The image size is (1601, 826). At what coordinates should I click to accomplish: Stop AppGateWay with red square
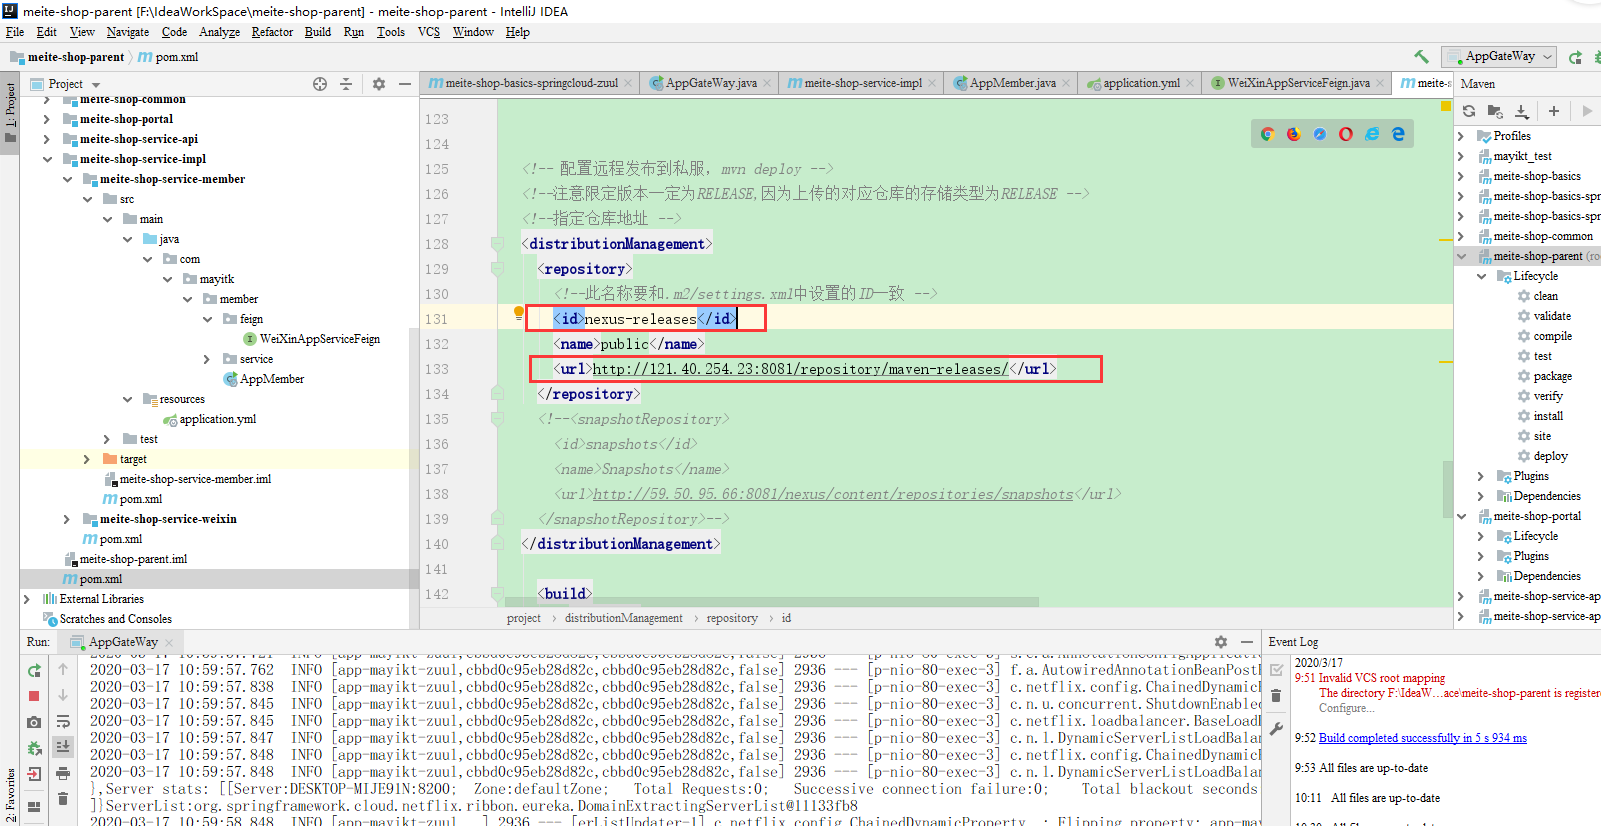click(34, 696)
